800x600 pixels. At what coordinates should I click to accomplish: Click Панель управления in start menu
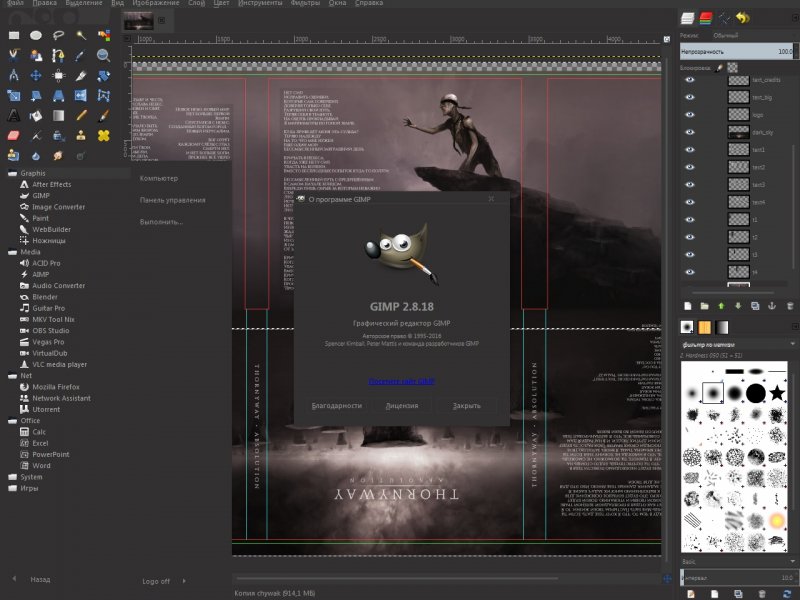(x=172, y=200)
